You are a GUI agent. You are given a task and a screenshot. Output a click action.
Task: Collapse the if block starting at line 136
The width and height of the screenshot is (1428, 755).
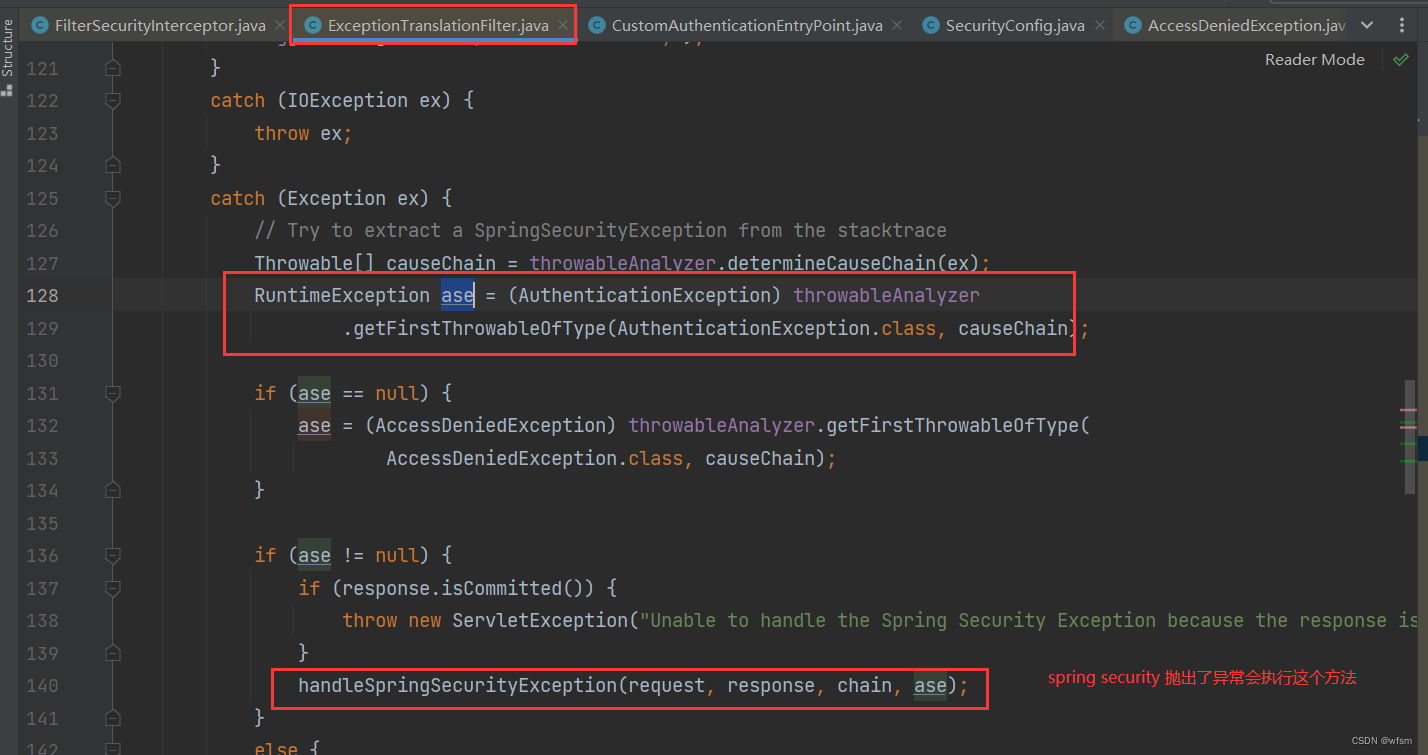pyautogui.click(x=112, y=555)
